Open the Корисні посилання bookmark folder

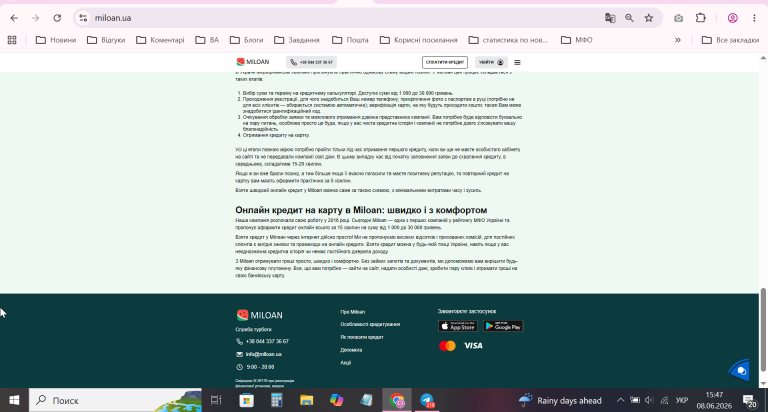(x=419, y=40)
